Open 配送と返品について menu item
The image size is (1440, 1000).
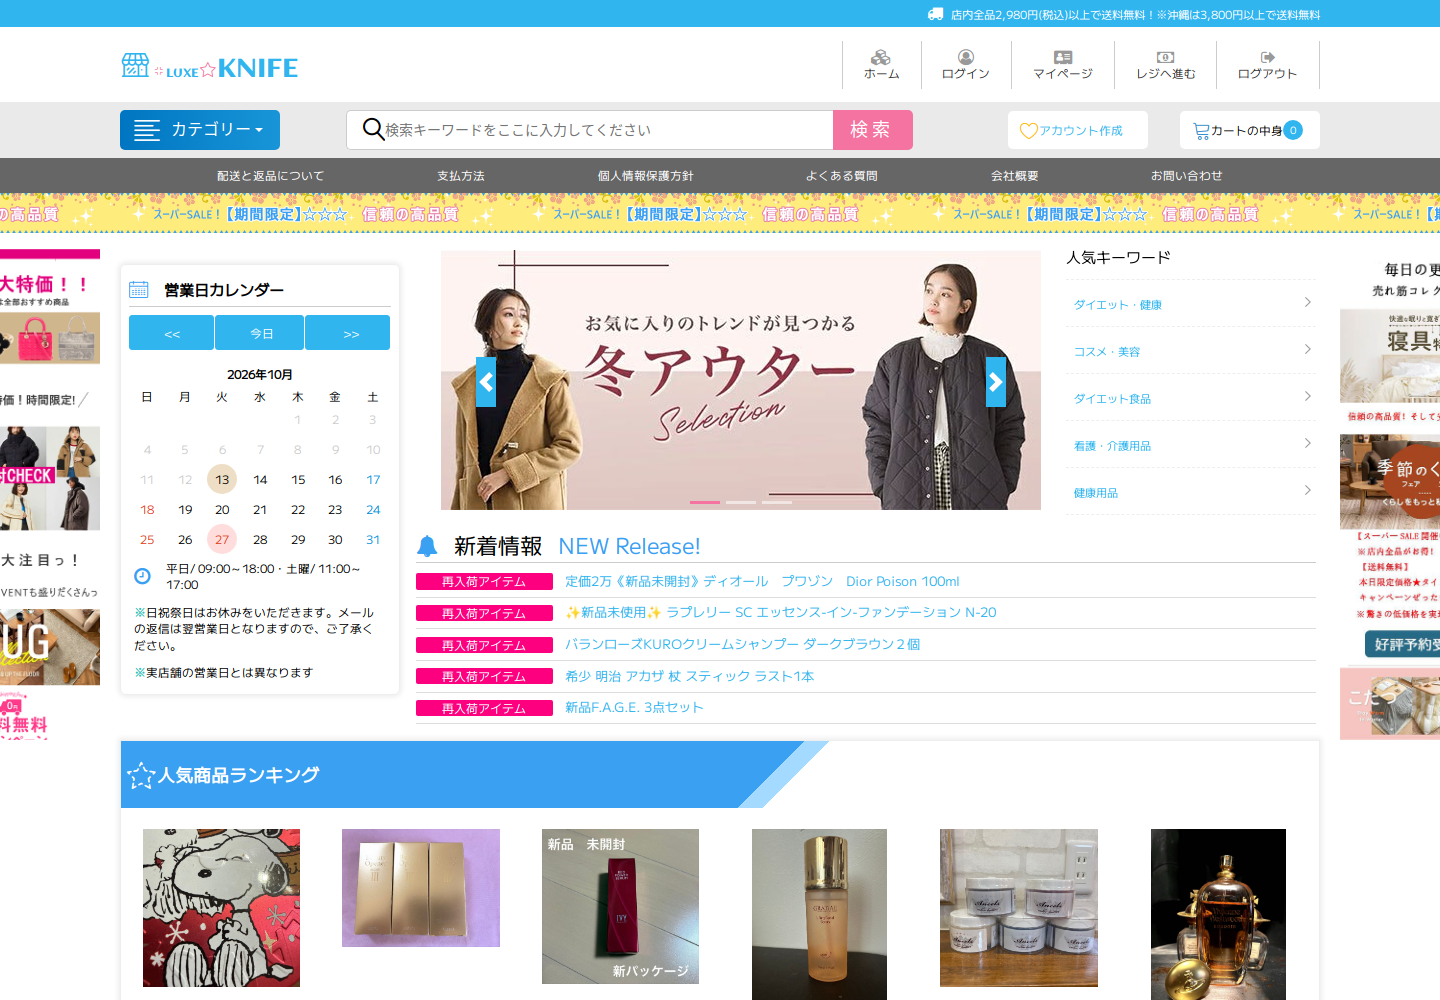click(x=271, y=176)
